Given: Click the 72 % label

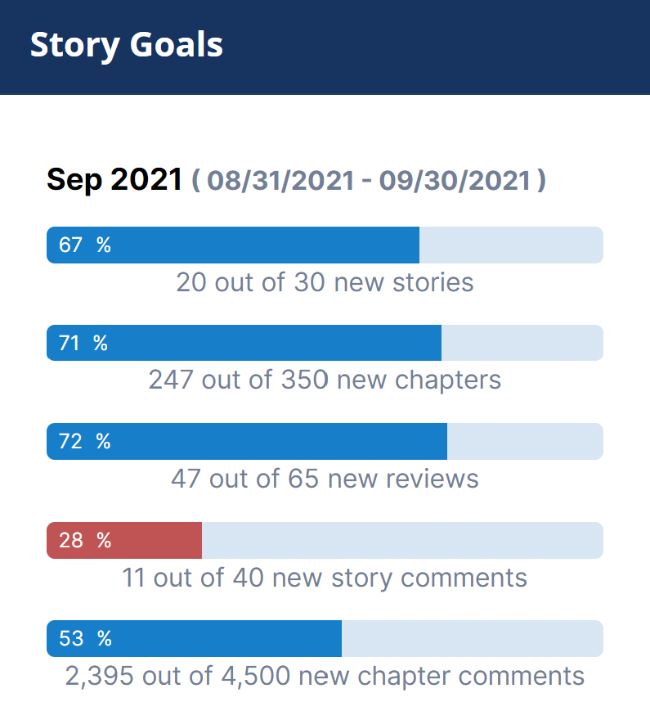Looking at the screenshot, I should point(84,441).
